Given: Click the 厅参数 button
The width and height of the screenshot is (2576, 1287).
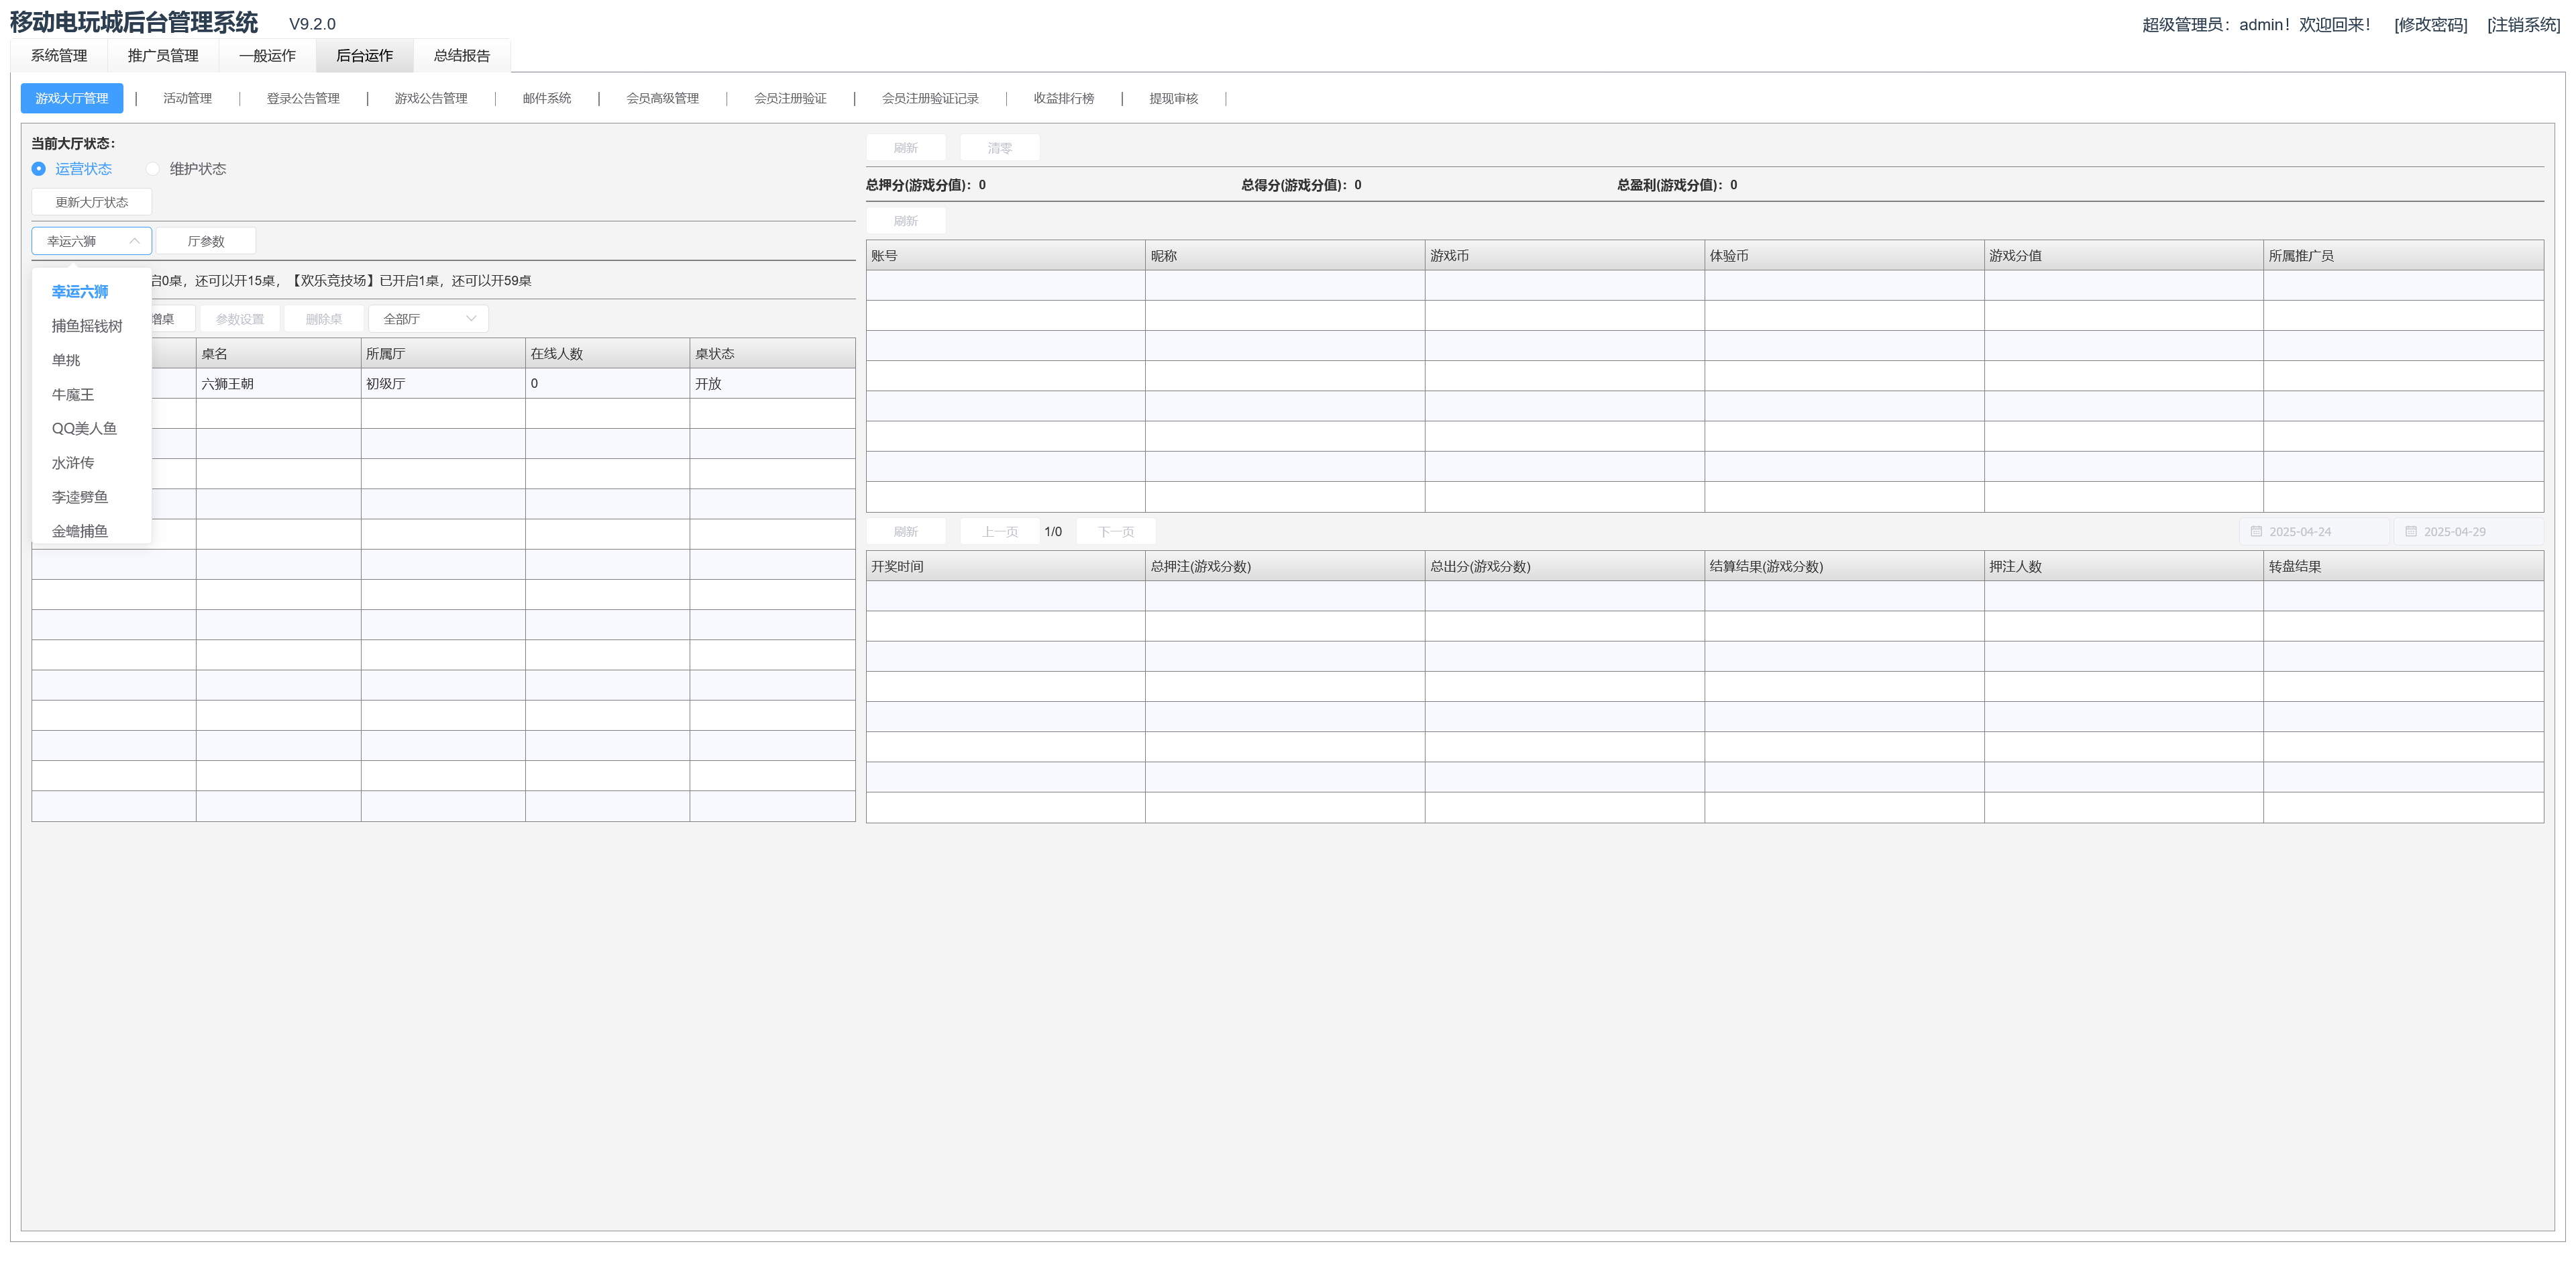Looking at the screenshot, I should [206, 241].
